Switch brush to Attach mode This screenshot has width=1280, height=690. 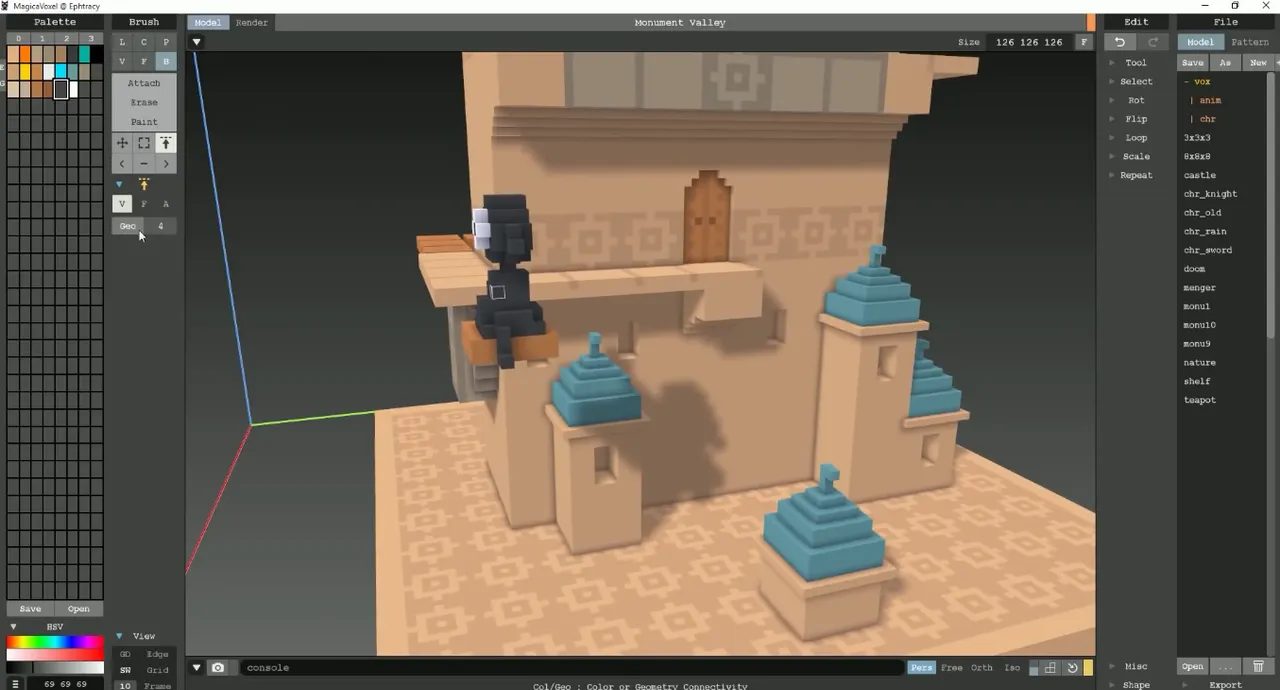click(x=144, y=83)
